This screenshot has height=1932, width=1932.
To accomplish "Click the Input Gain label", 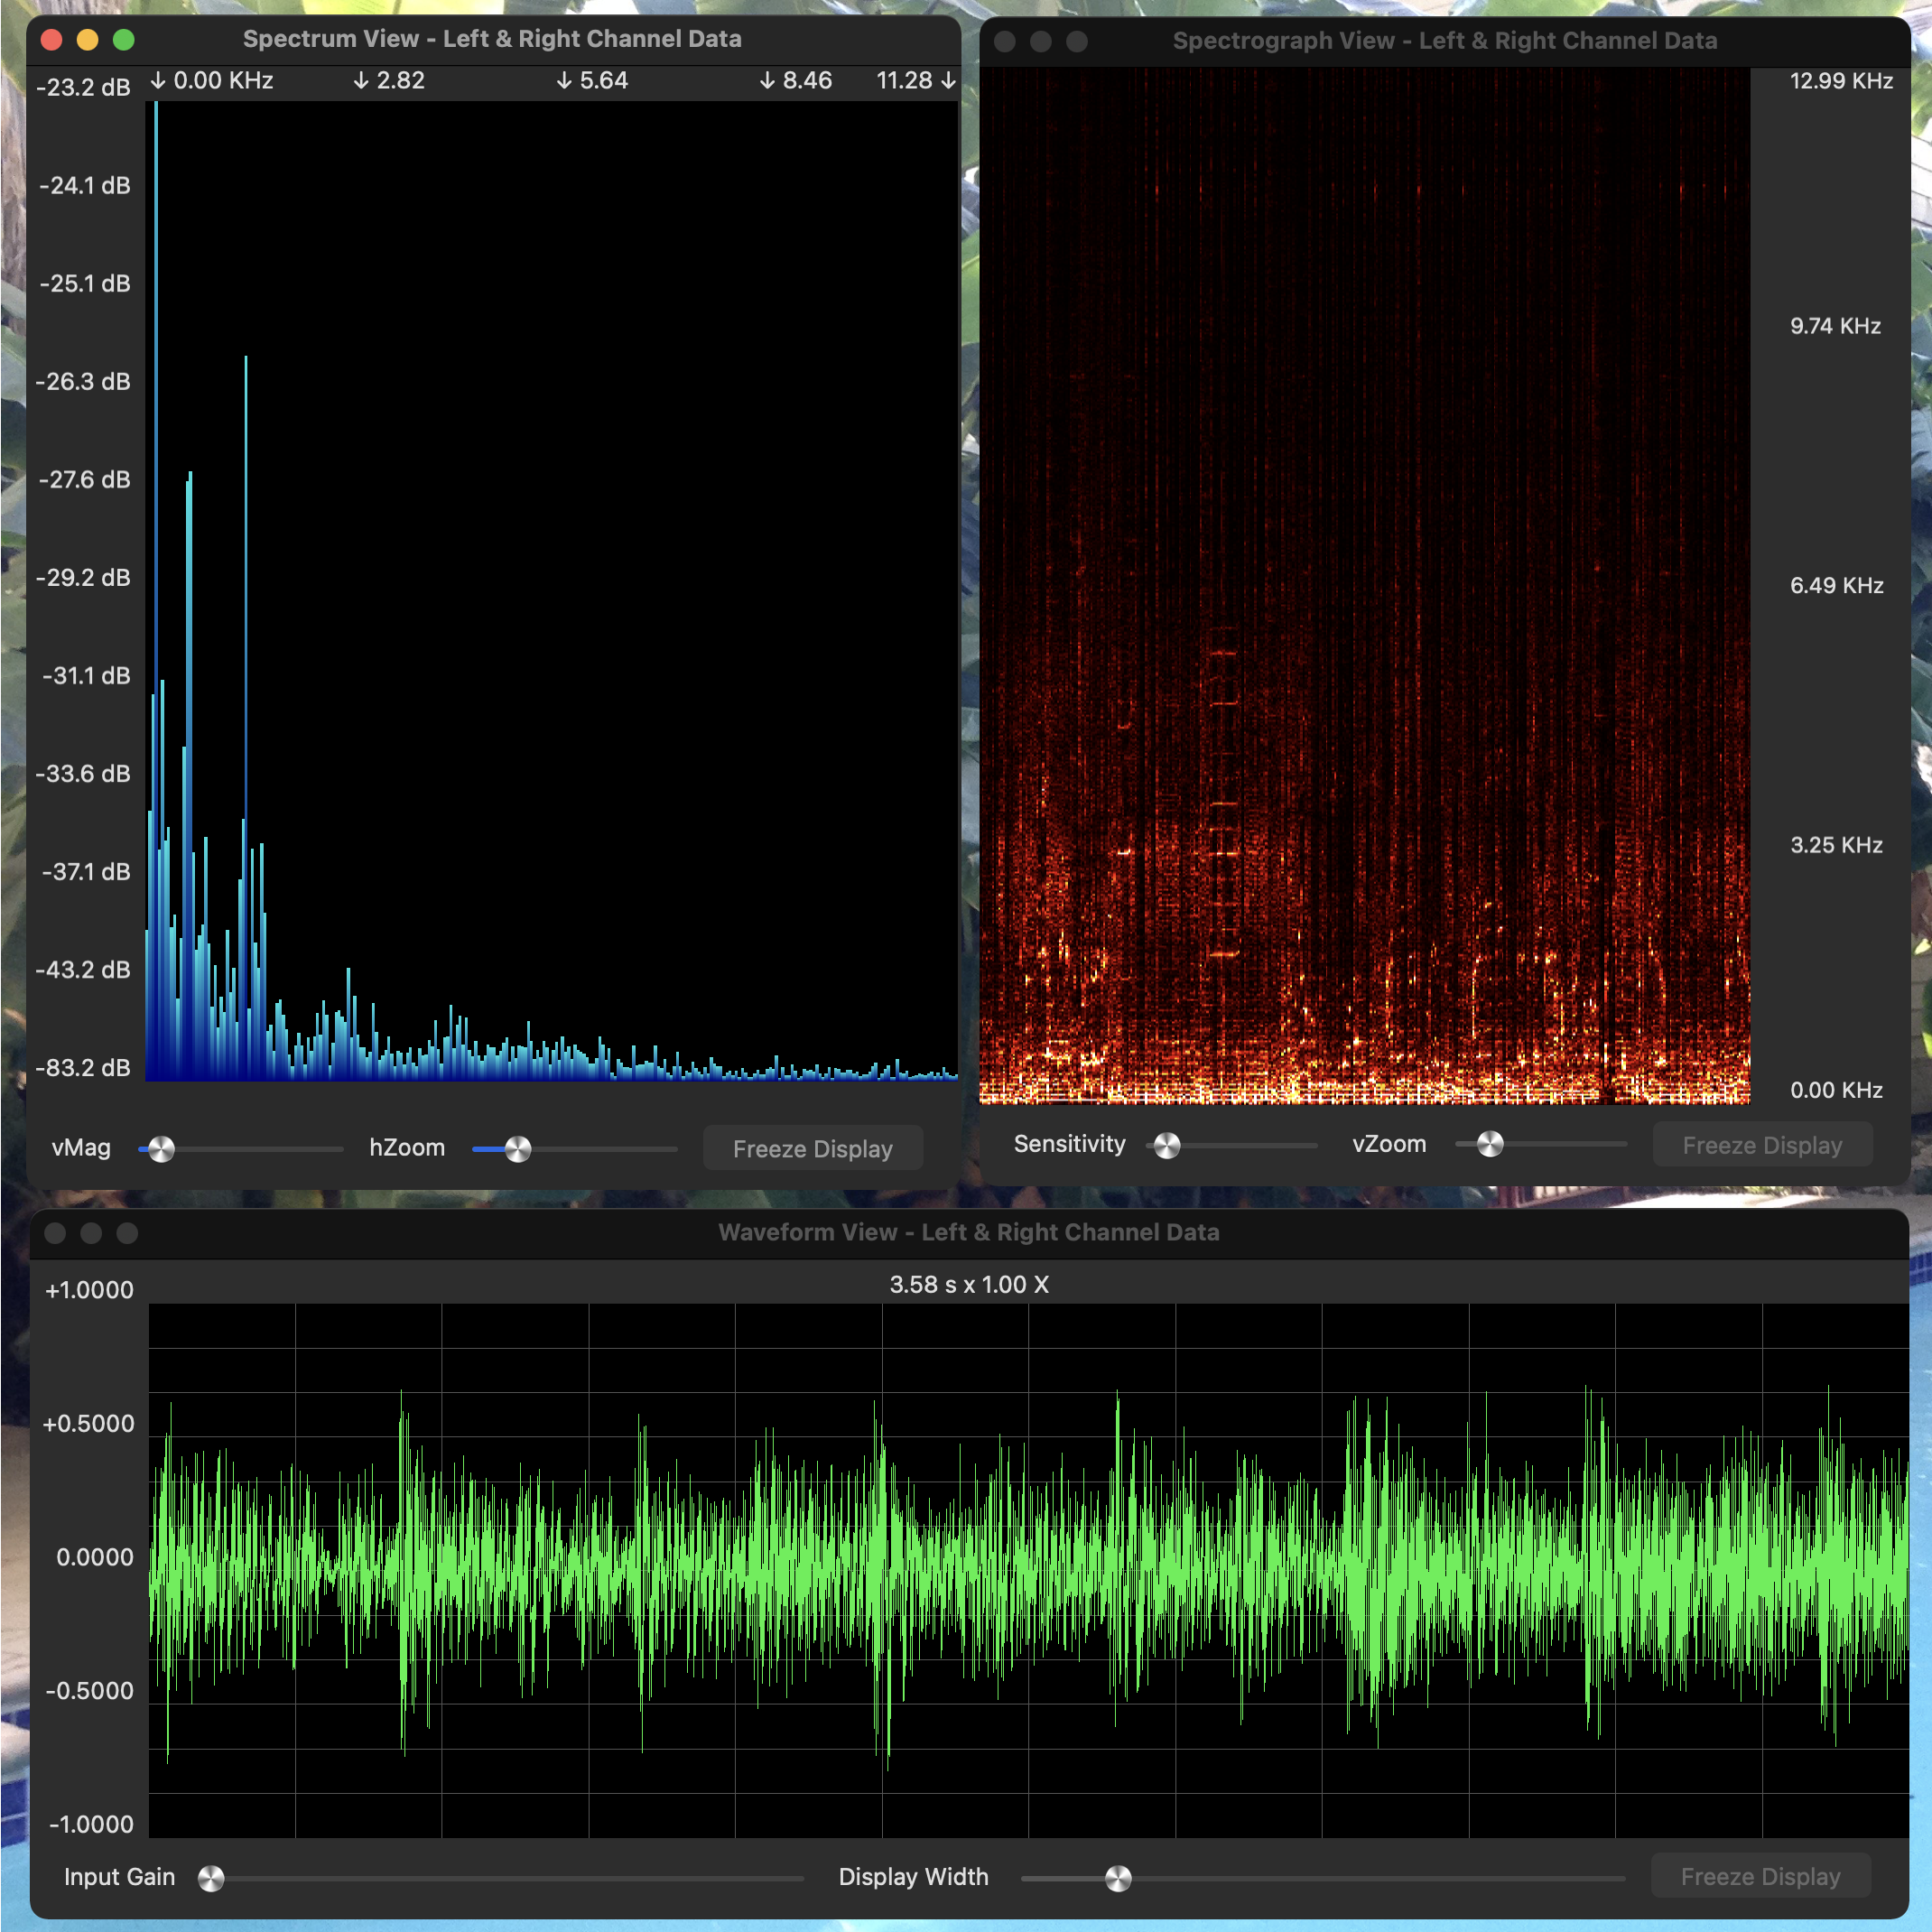I will click(x=119, y=1876).
